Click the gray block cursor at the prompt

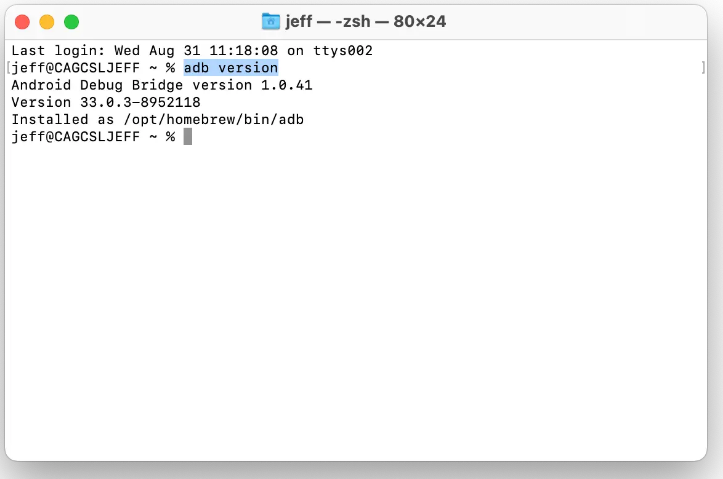coord(188,136)
